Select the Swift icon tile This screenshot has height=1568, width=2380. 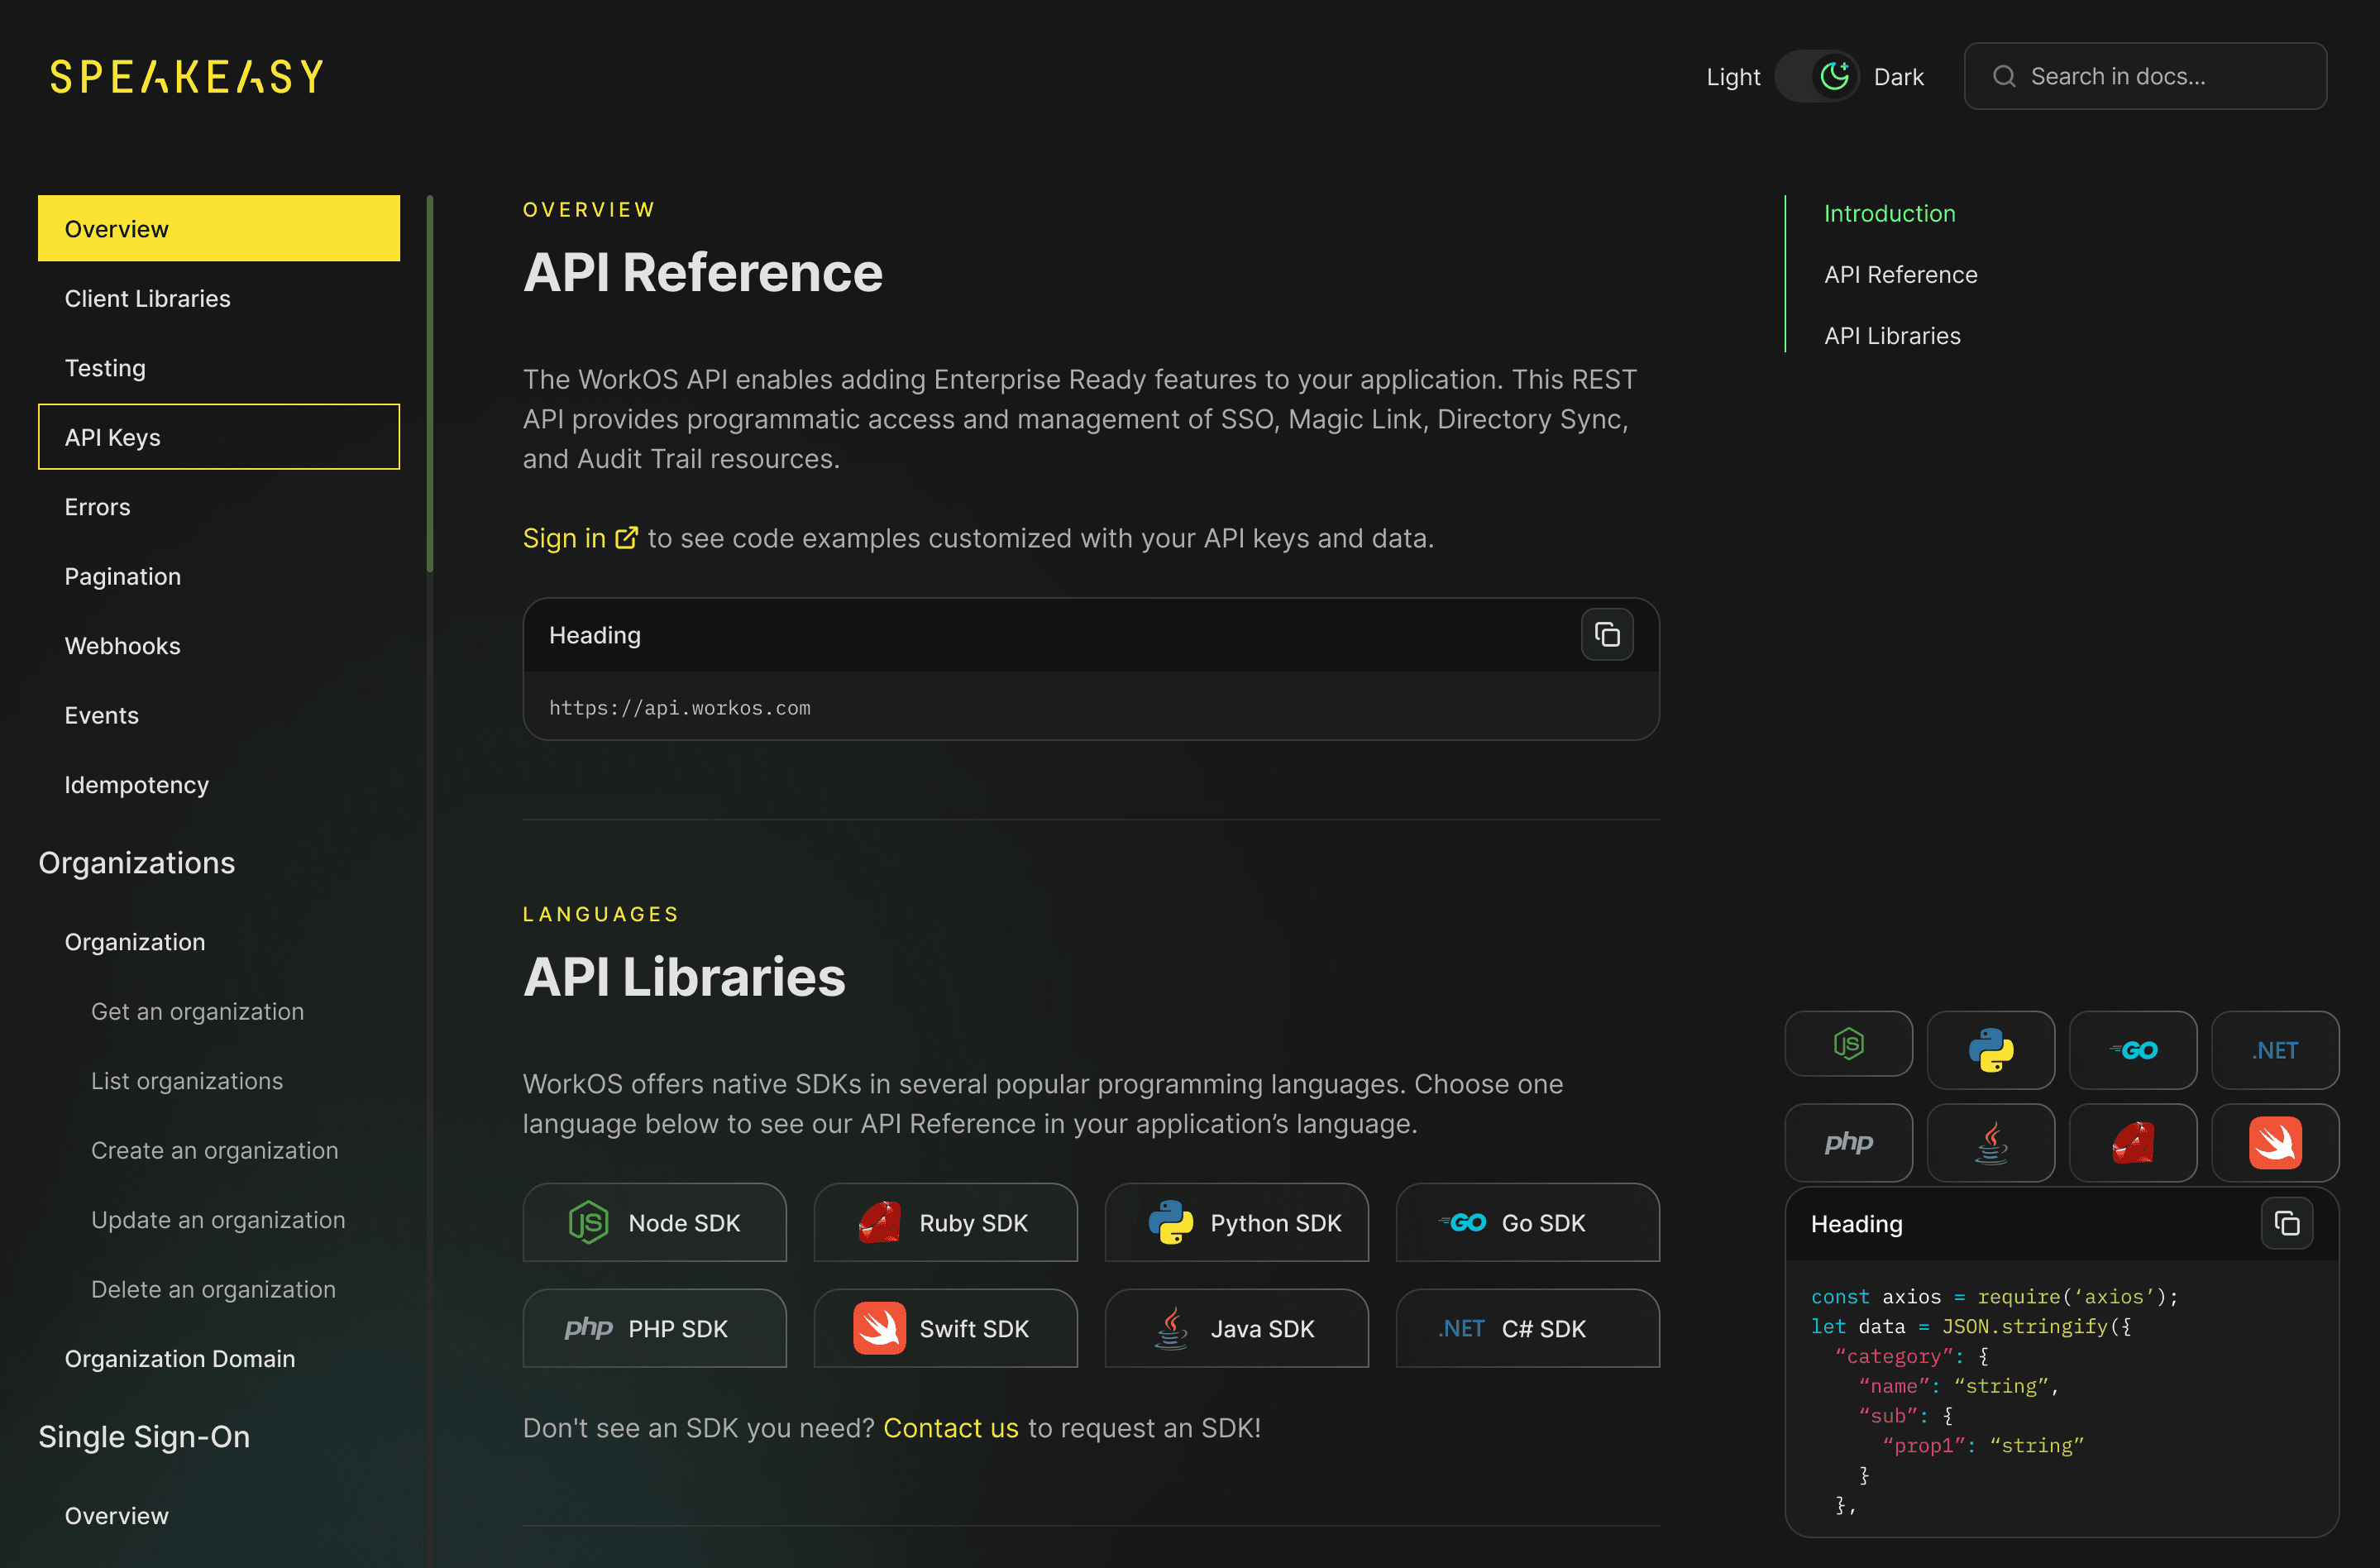click(2275, 1142)
